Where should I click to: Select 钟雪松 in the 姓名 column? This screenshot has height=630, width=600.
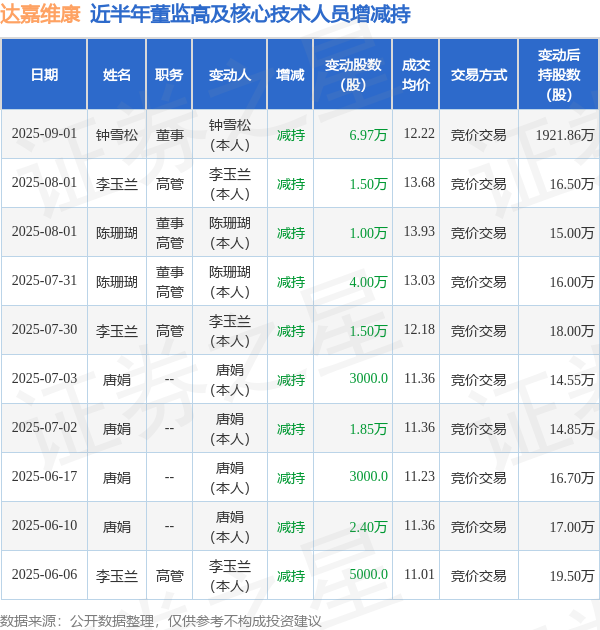tap(117, 135)
